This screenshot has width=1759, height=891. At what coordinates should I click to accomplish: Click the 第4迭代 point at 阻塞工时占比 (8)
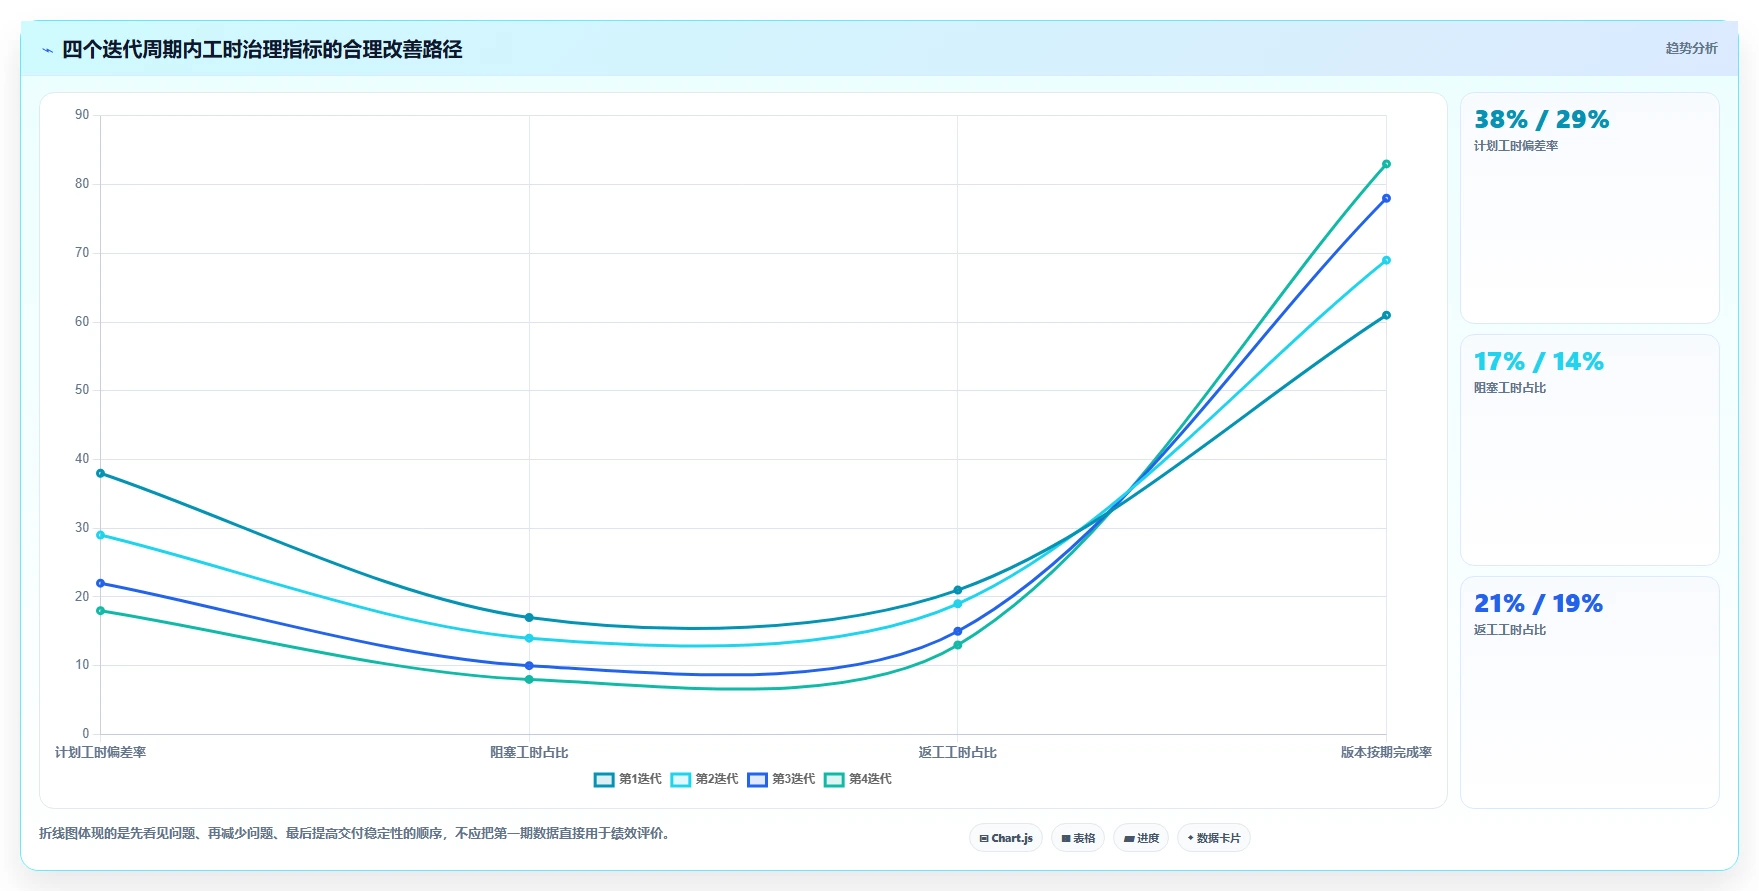[529, 680]
